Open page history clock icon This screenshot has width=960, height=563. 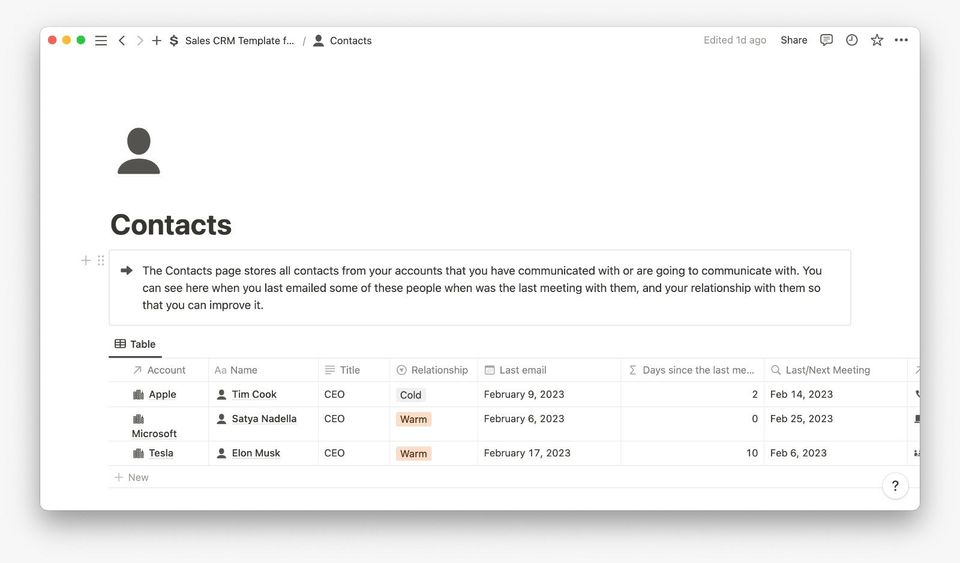(x=852, y=40)
